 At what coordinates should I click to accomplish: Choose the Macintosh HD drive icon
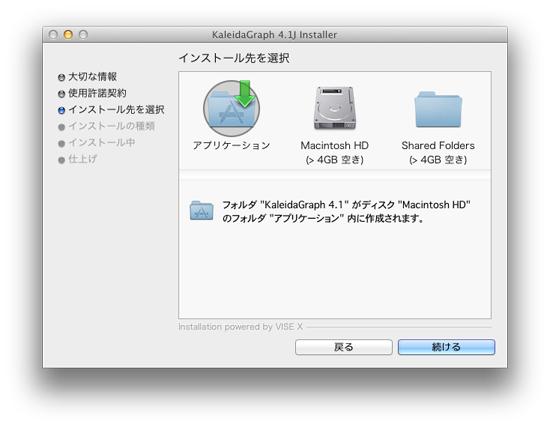(335, 108)
